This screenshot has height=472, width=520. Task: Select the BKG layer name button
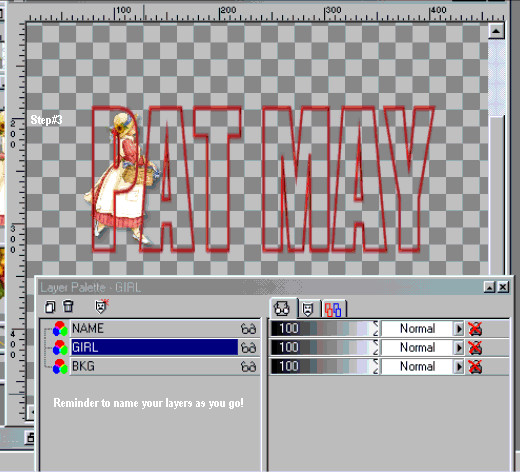click(x=154, y=367)
